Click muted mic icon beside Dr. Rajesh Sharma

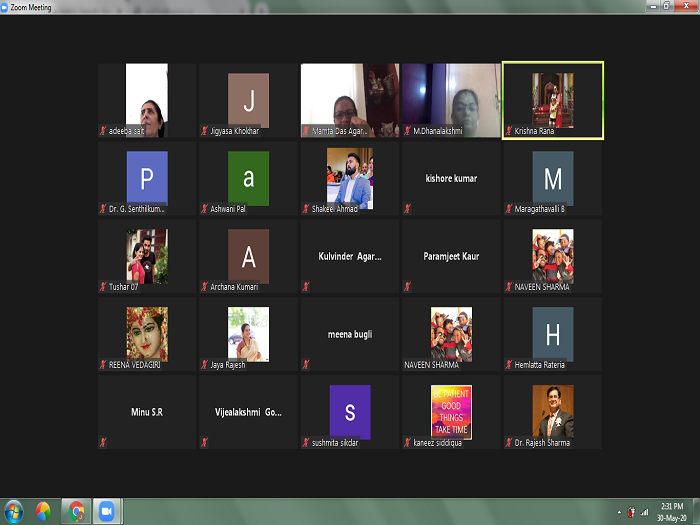[508, 442]
